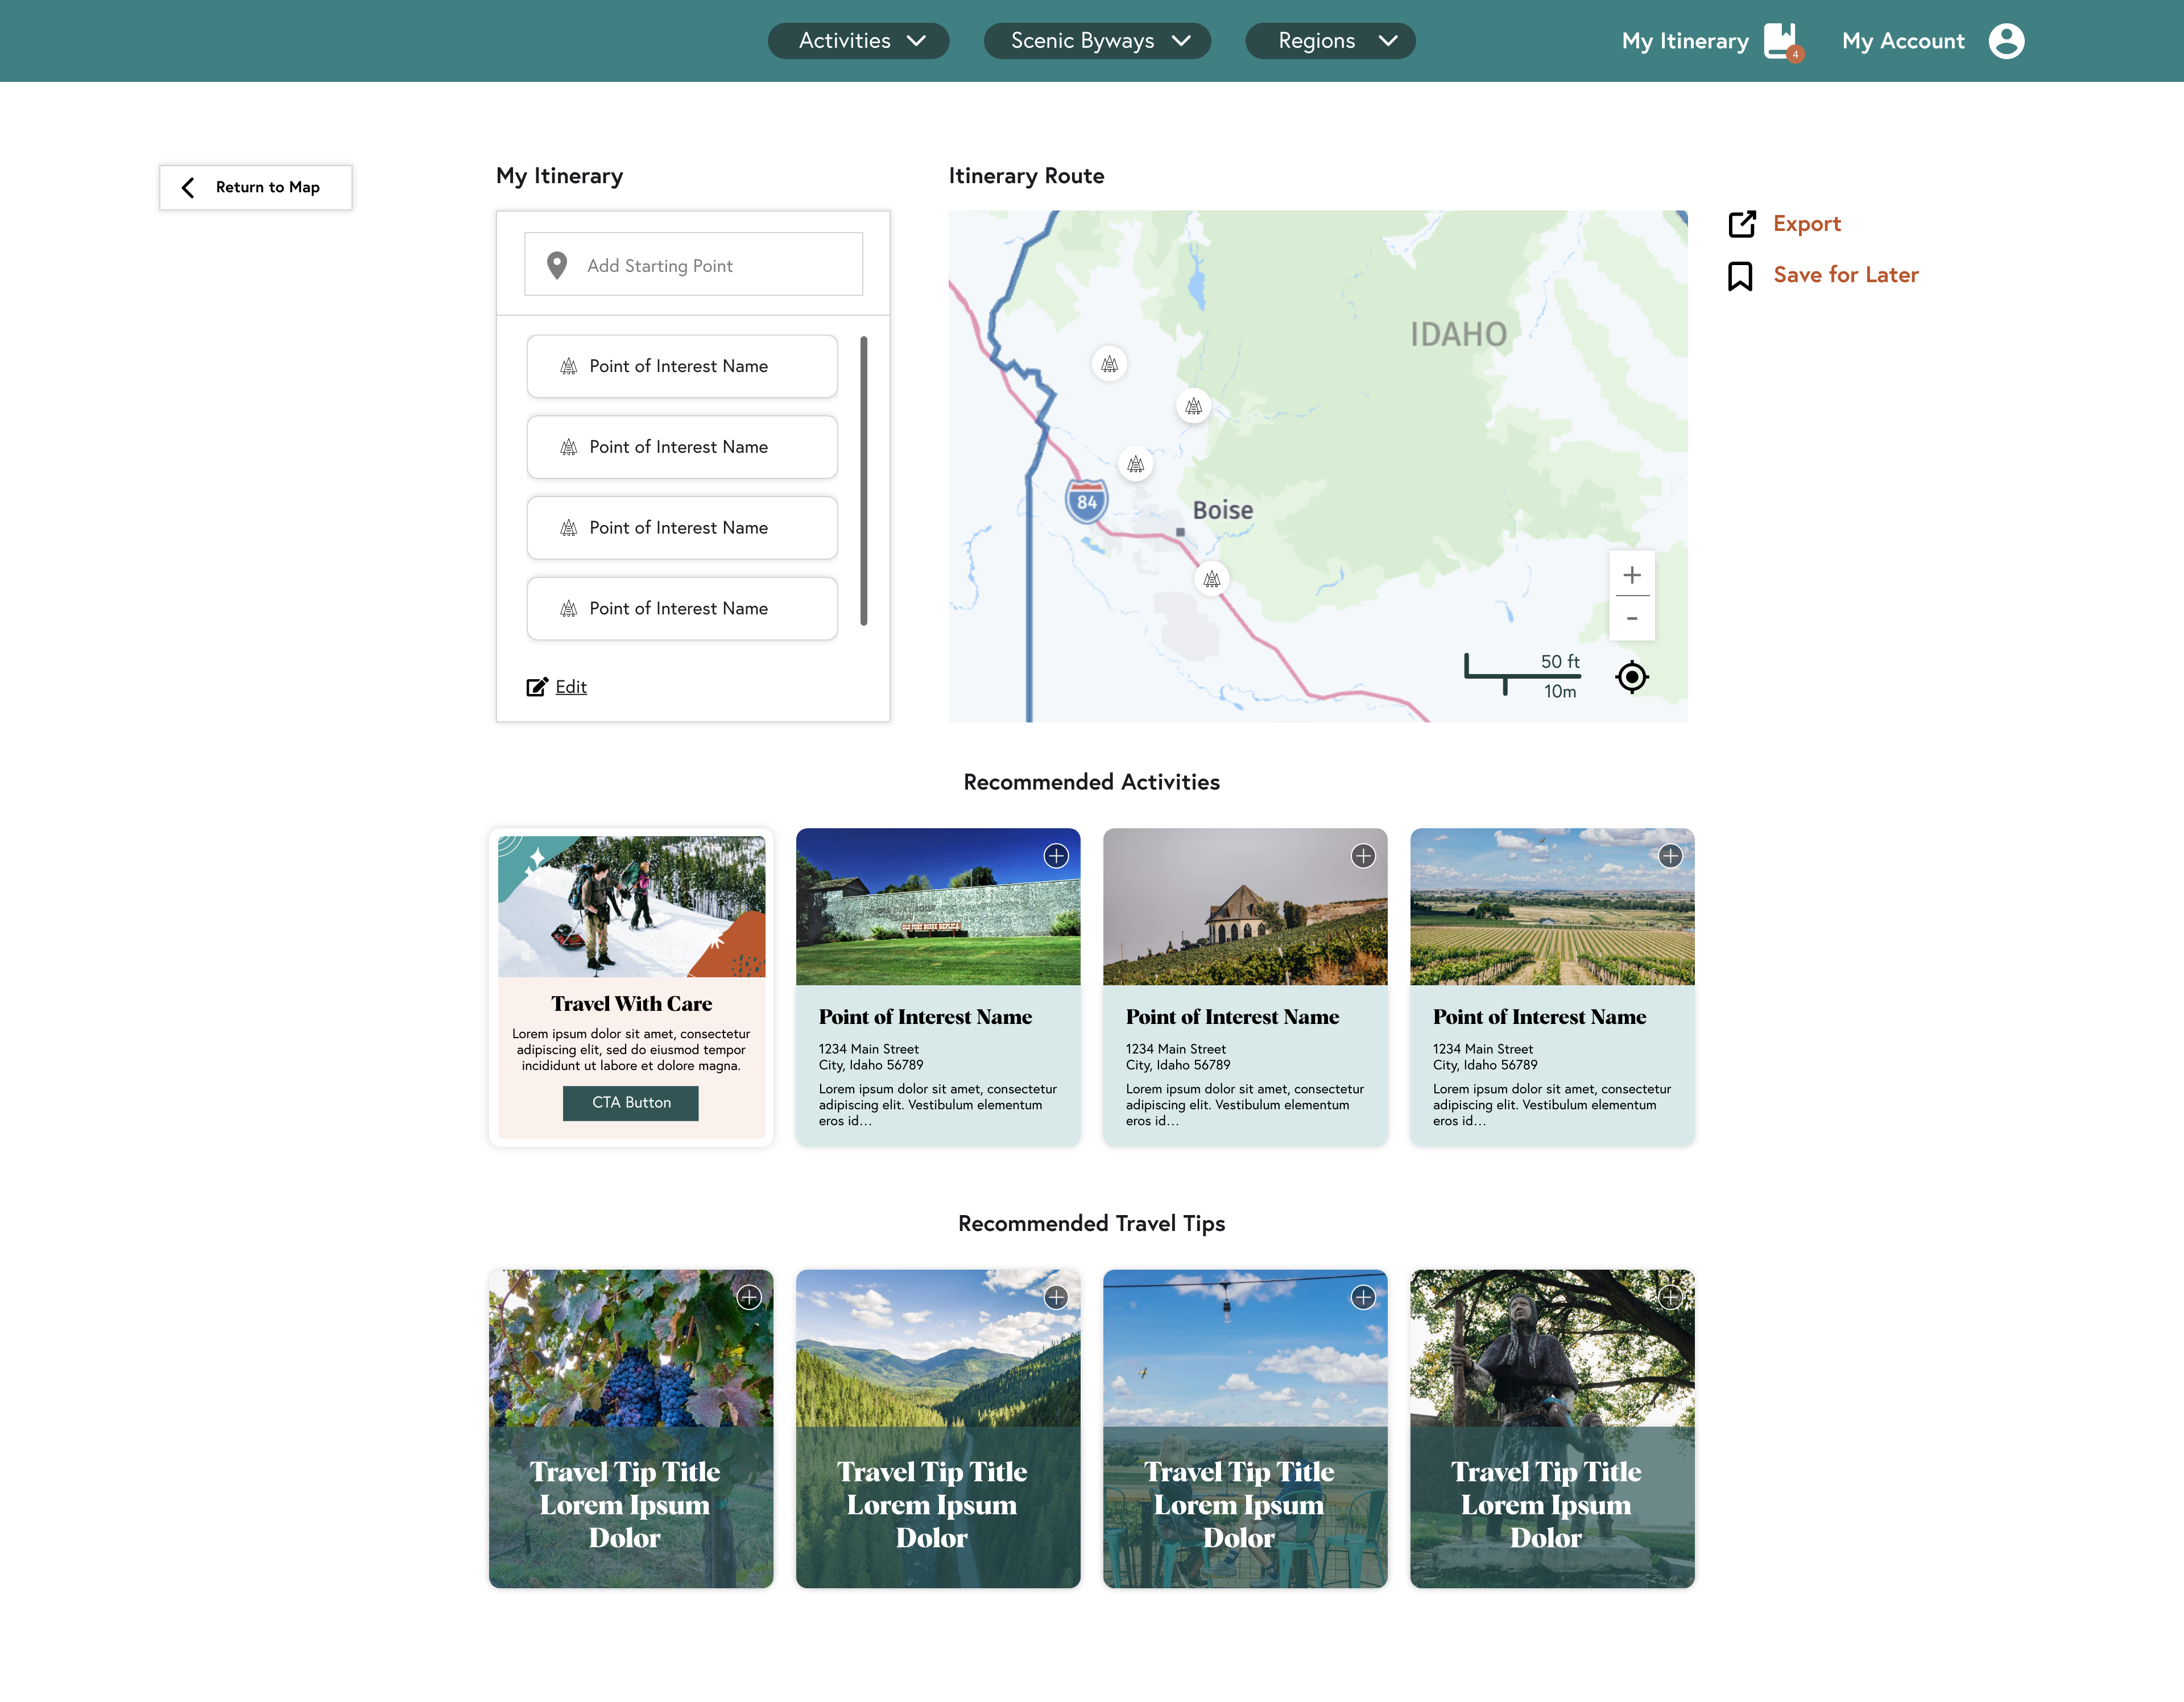Click the My Itinerary header link

tap(1685, 41)
